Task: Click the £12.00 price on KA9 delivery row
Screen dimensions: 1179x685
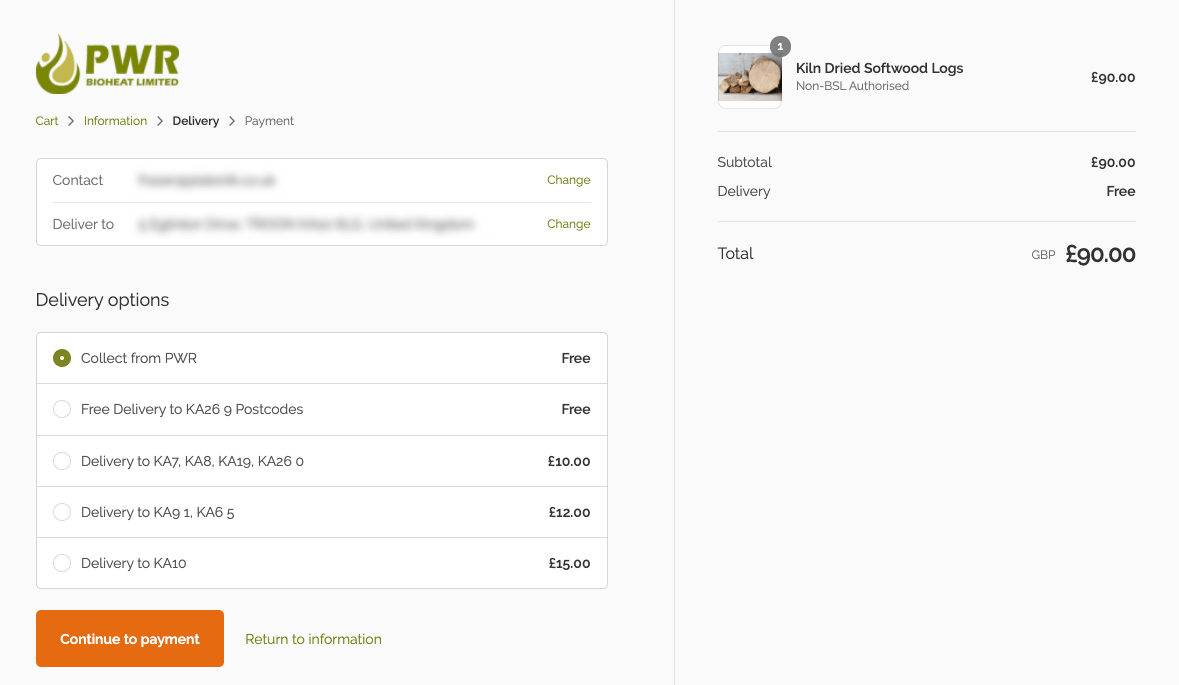Action: [569, 512]
